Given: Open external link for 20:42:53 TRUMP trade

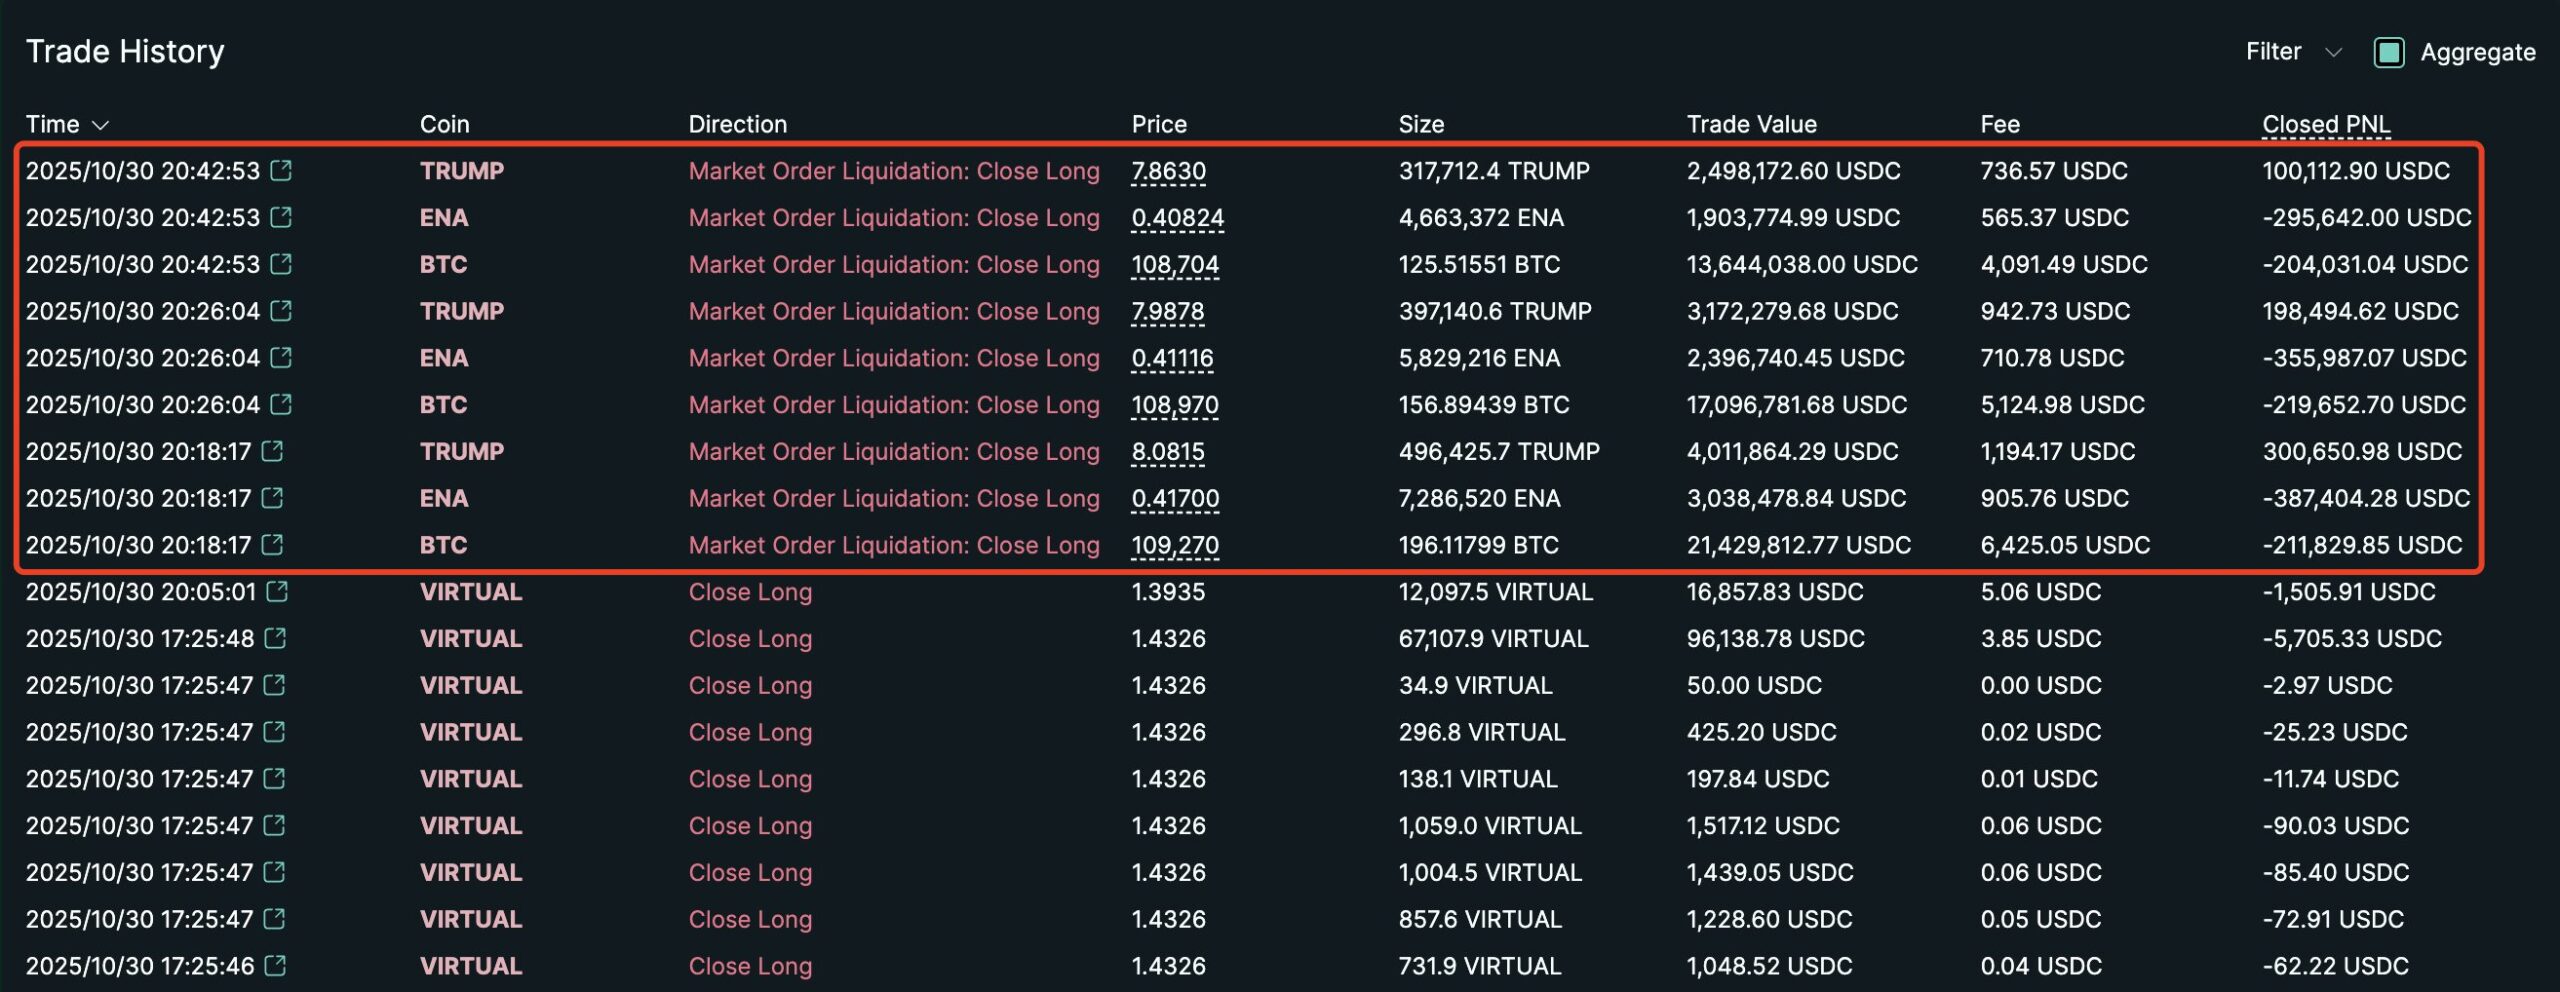Looking at the screenshot, I should point(281,171).
